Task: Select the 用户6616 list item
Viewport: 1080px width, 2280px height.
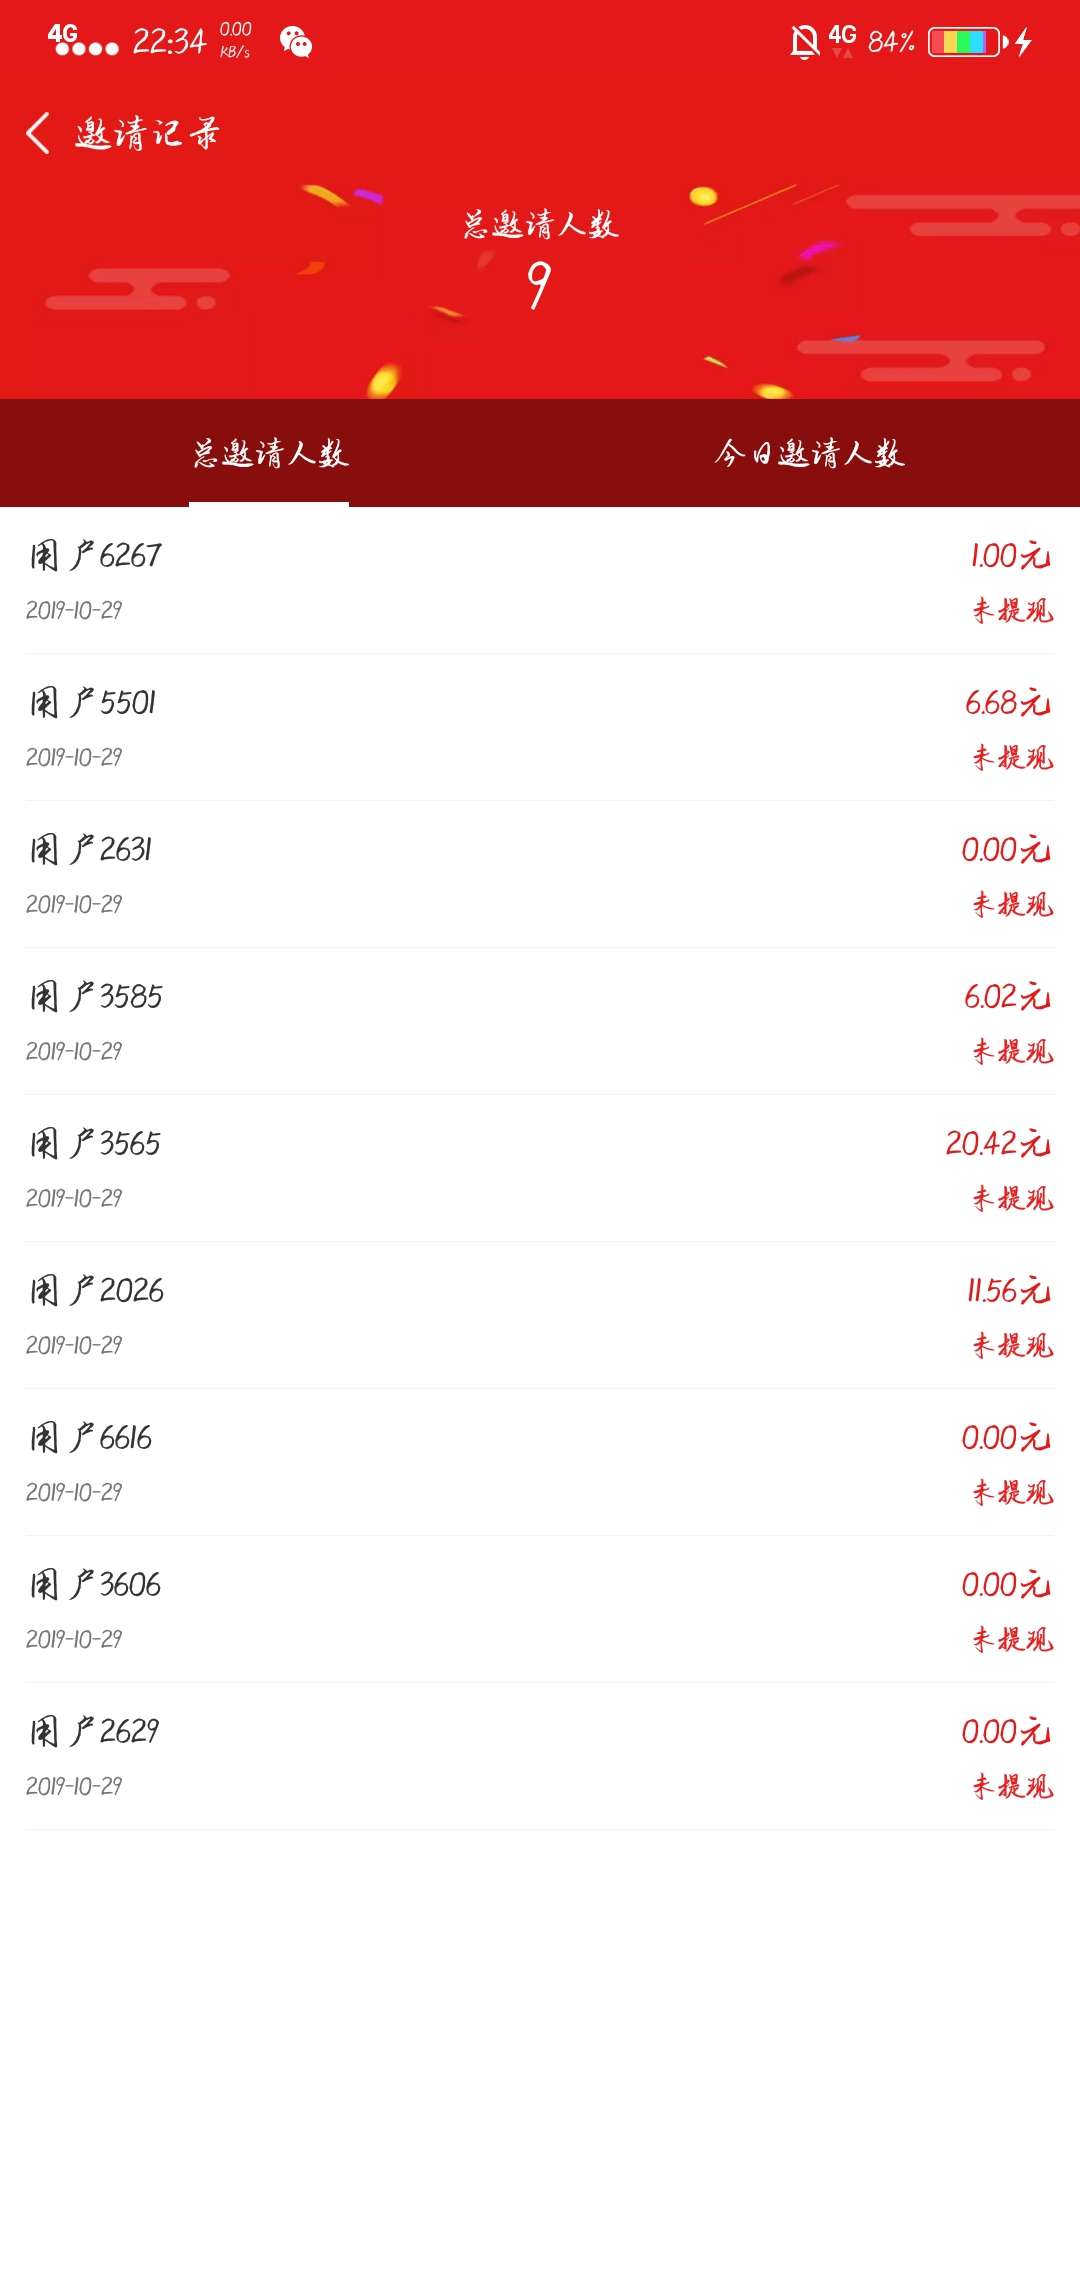Action: pos(540,1463)
